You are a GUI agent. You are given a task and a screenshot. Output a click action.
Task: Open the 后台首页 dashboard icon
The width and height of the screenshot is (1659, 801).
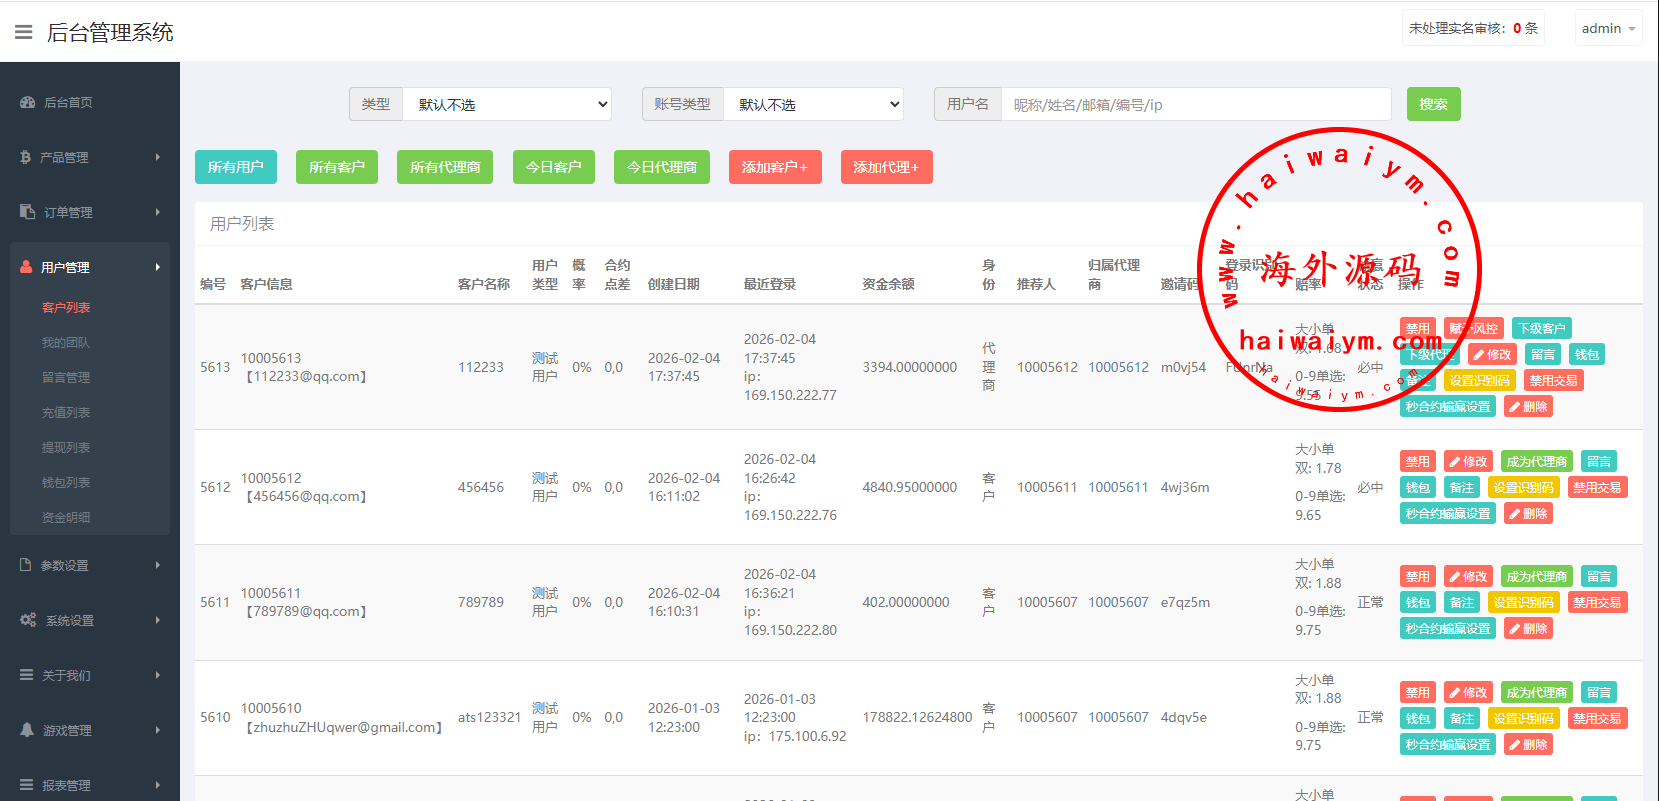27,102
